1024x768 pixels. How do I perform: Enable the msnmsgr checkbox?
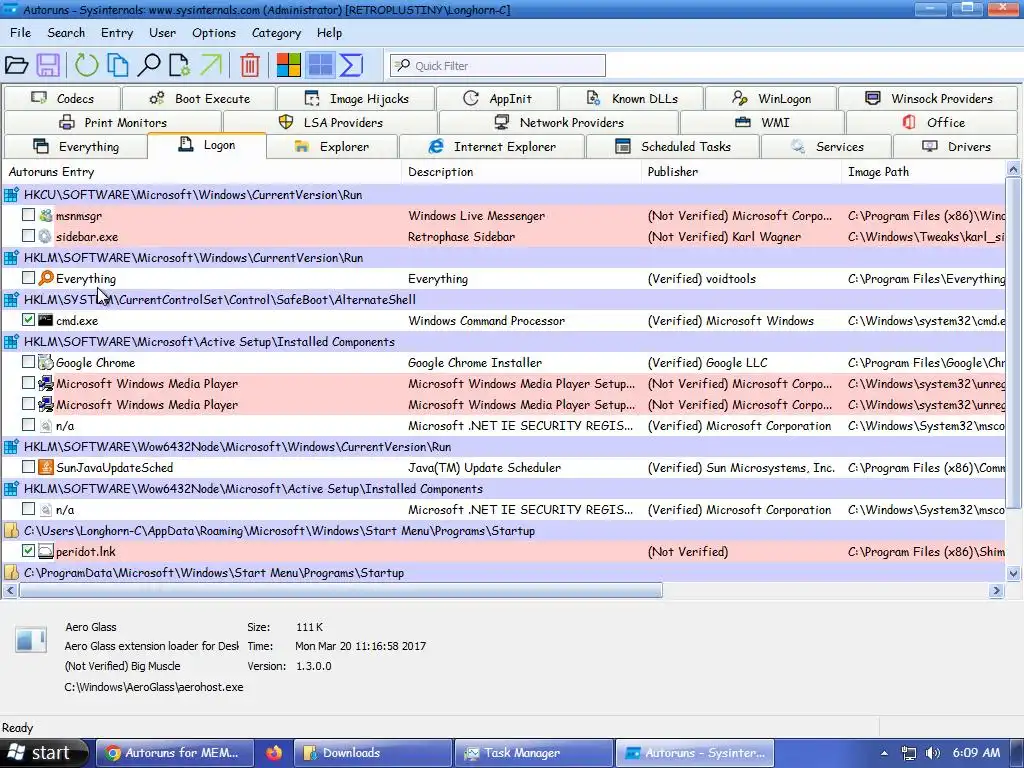(x=28, y=214)
